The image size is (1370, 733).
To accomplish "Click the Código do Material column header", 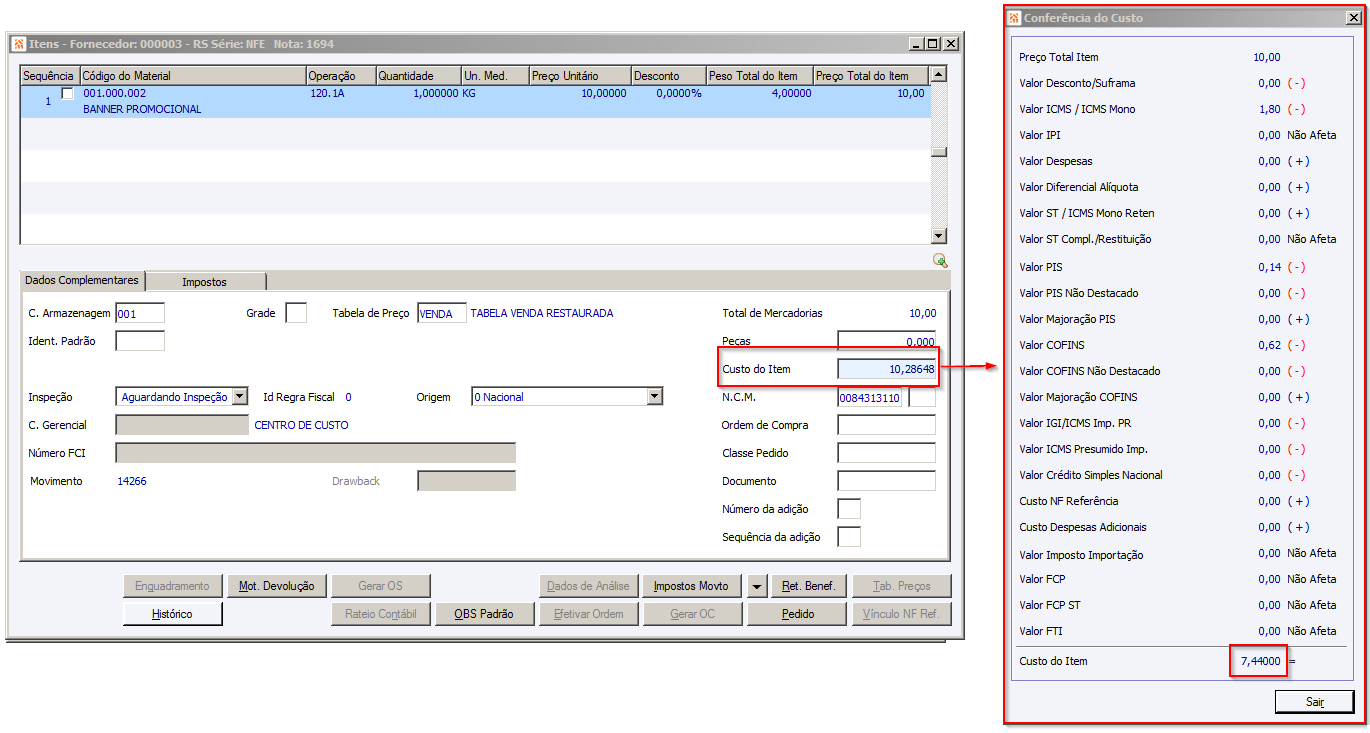I will (x=193, y=76).
